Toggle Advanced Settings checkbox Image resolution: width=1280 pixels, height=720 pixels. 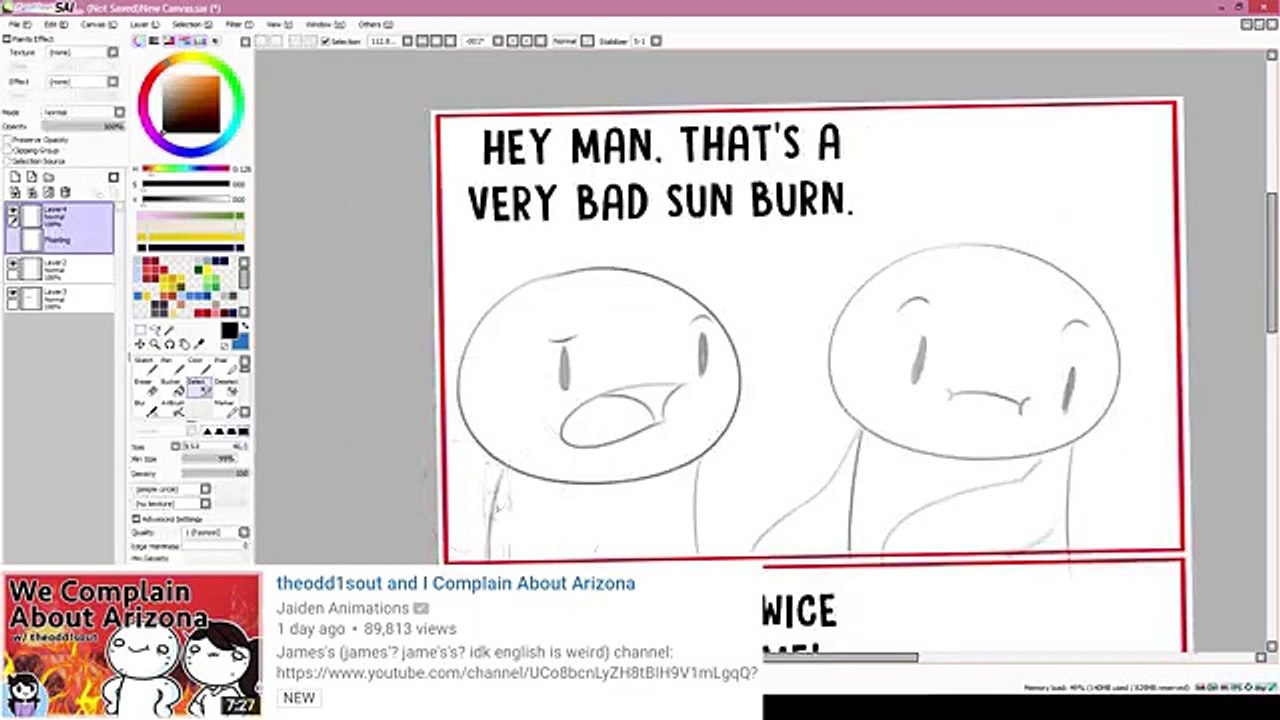tap(137, 519)
